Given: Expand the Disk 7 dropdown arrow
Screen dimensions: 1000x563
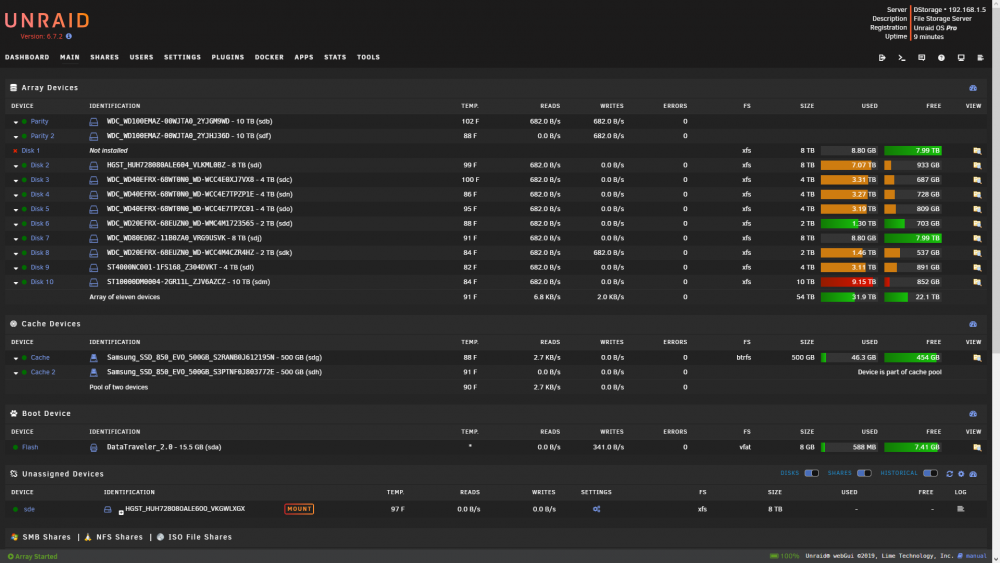Looking at the screenshot, I should pyautogui.click(x=16, y=238).
